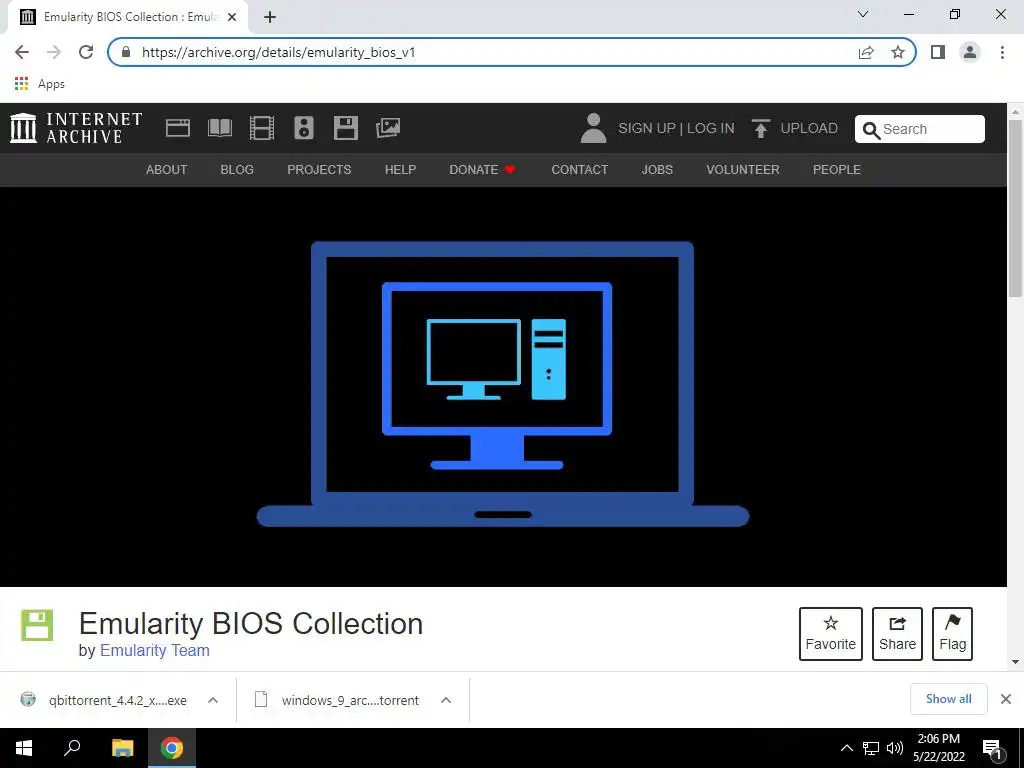This screenshot has height=768, width=1024.
Task: Expand options for windows_9 torrent download
Action: (446, 700)
